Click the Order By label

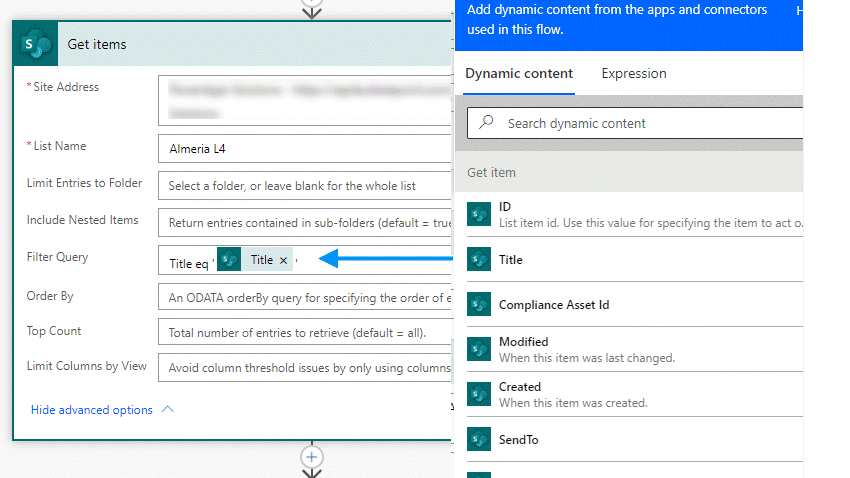point(50,296)
